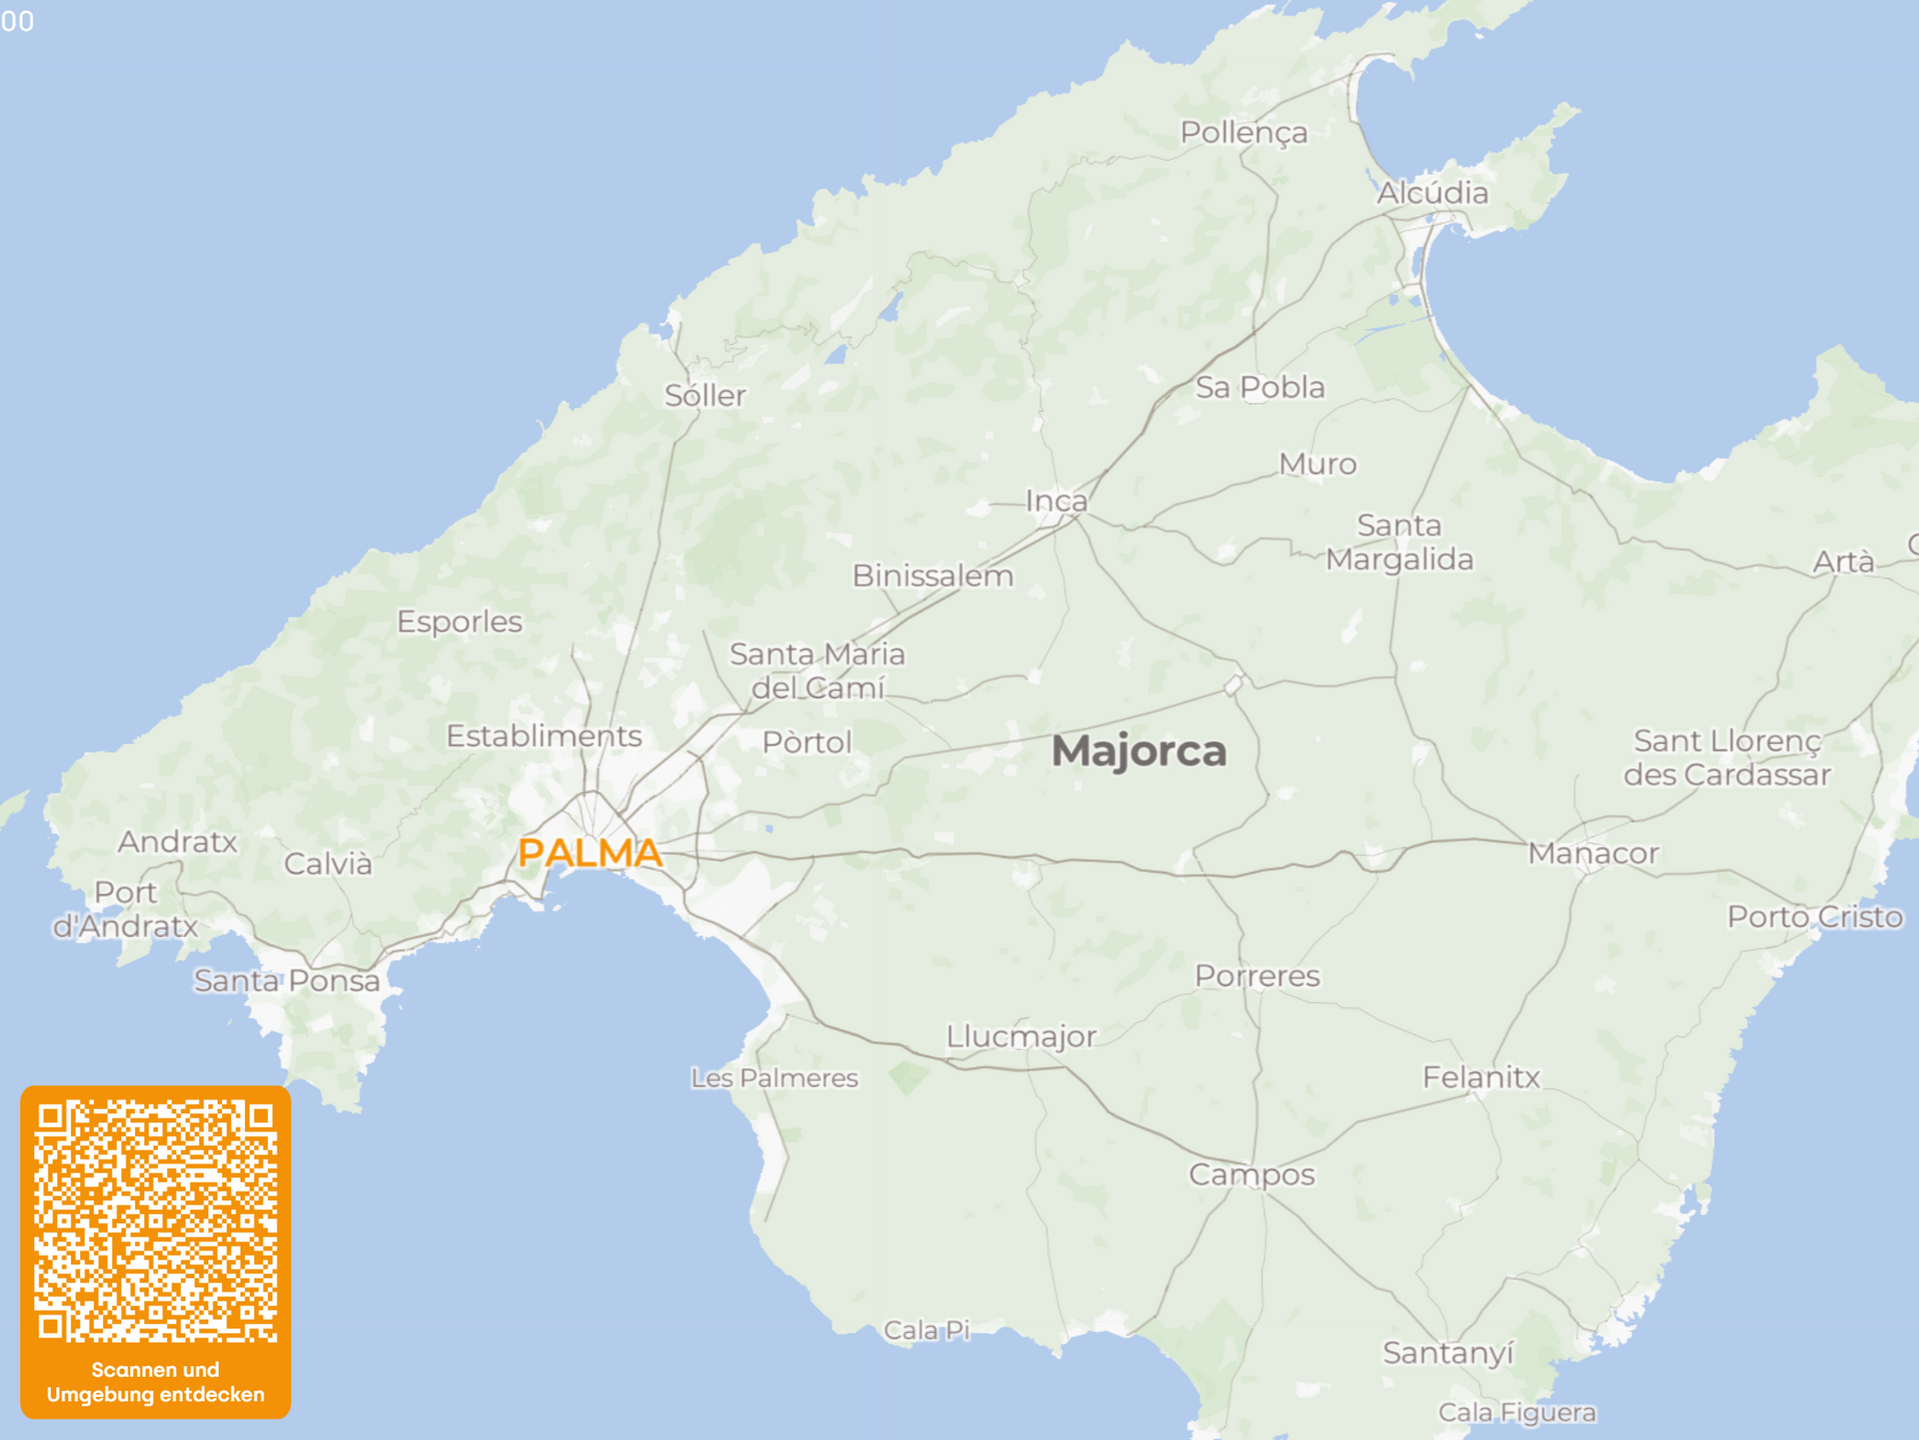The height and width of the screenshot is (1440, 1919).
Task: Click 'Scannen und Umgebung entdecken' caption
Action: [155, 1382]
